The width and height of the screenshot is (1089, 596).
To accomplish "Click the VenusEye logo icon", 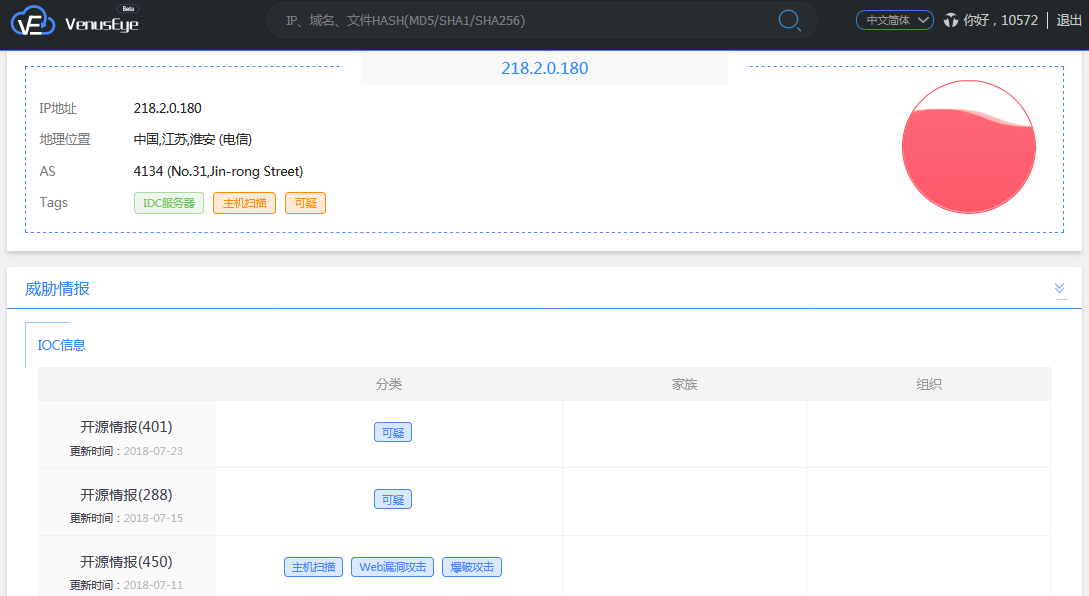I will (32, 22).
